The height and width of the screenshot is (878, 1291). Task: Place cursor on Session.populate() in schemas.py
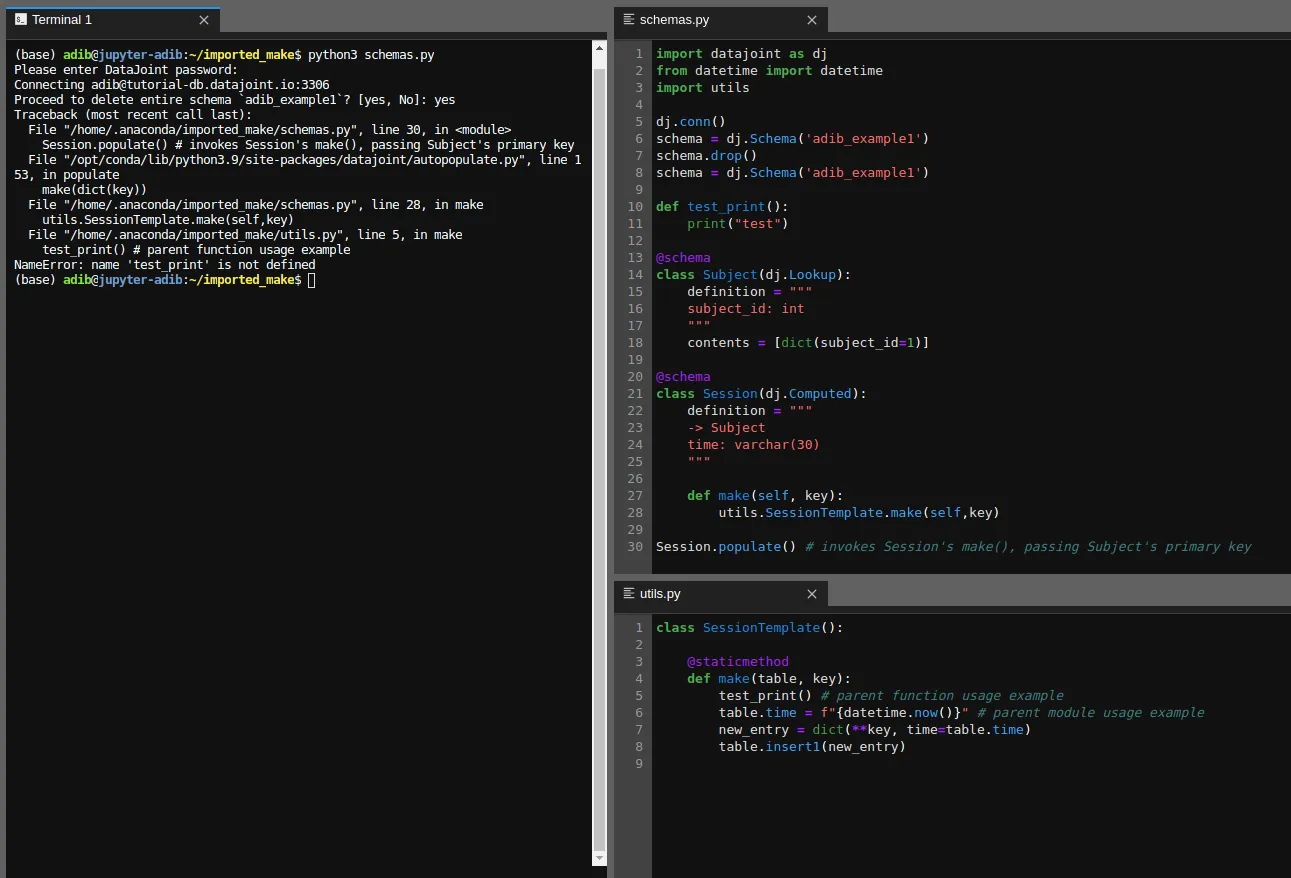point(725,547)
